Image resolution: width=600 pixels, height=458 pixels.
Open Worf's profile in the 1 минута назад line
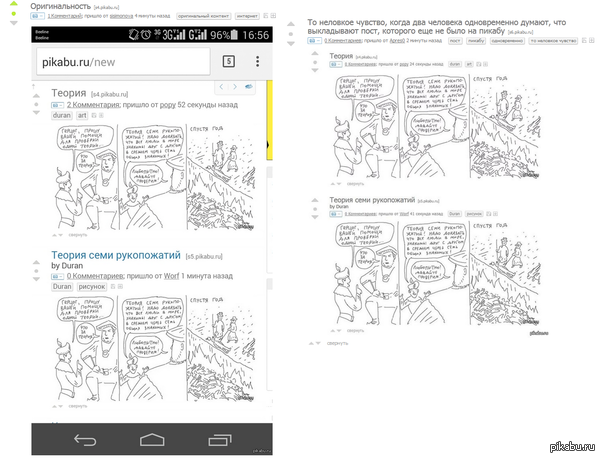click(x=171, y=276)
